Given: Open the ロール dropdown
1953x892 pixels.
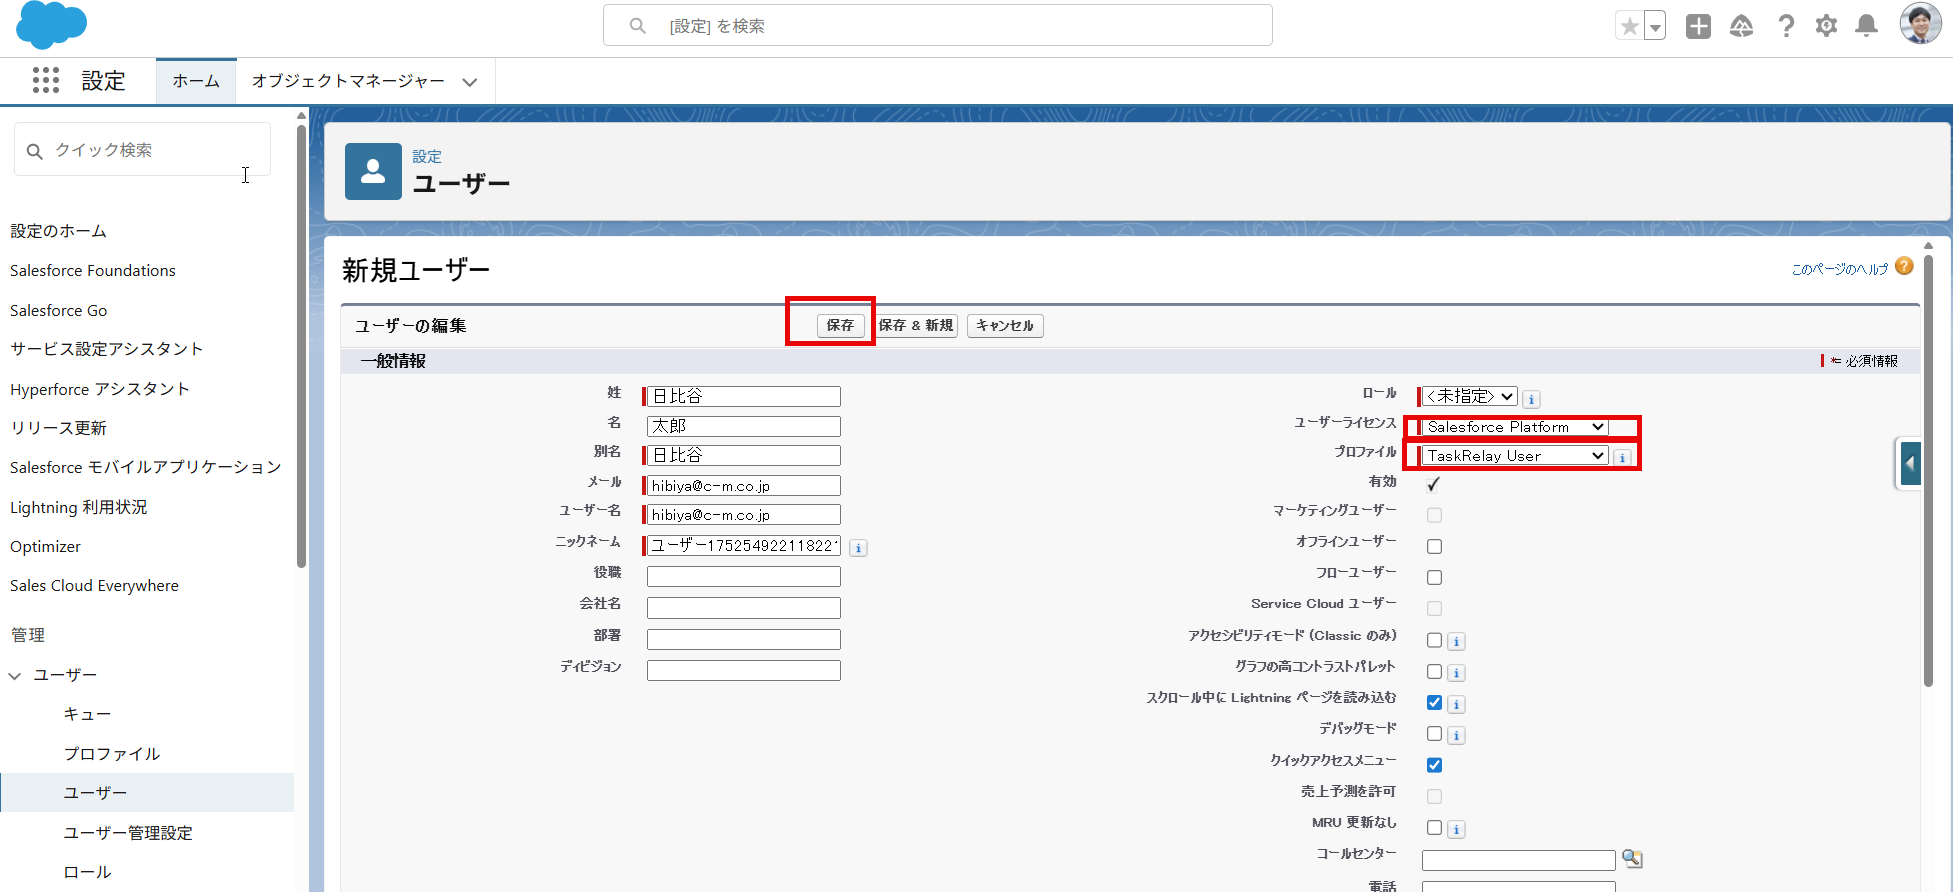Looking at the screenshot, I should [x=1469, y=397].
